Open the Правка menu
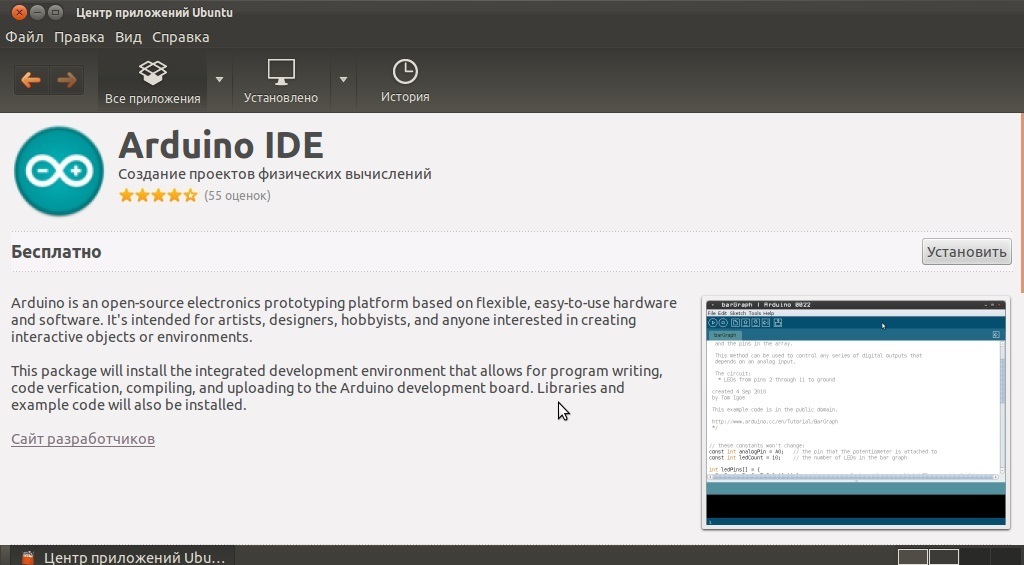1024x565 pixels. pos(79,37)
